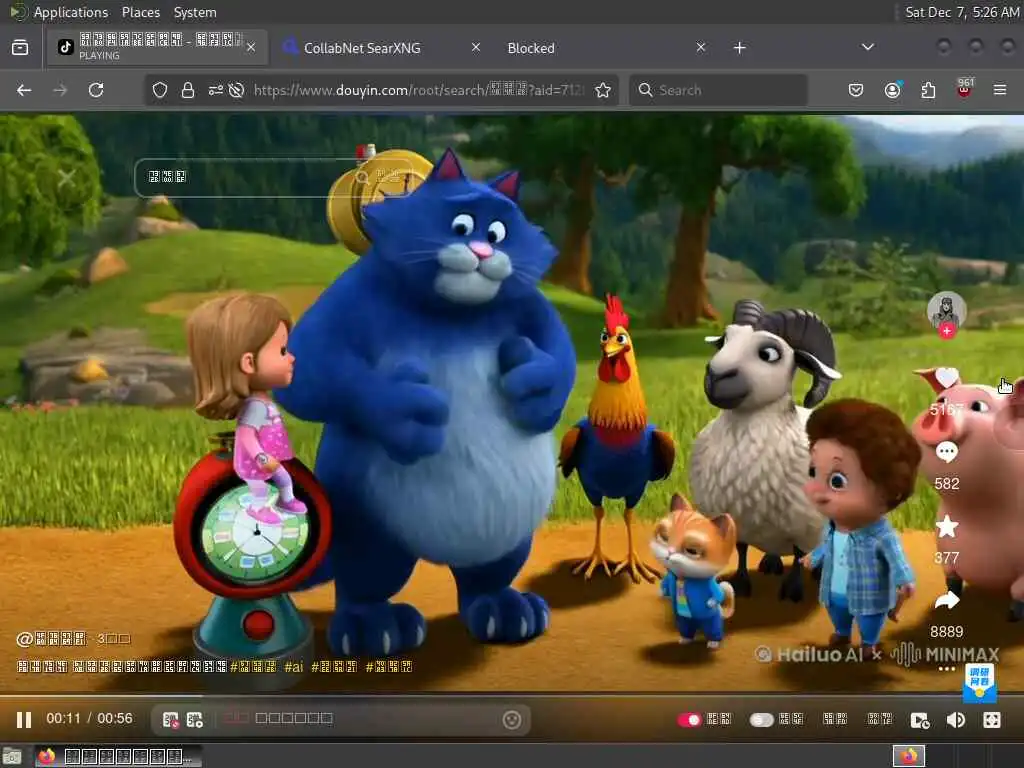Close the CollabNet SearXNG tab
This screenshot has height=768, width=1024.
pyautogui.click(x=476, y=47)
